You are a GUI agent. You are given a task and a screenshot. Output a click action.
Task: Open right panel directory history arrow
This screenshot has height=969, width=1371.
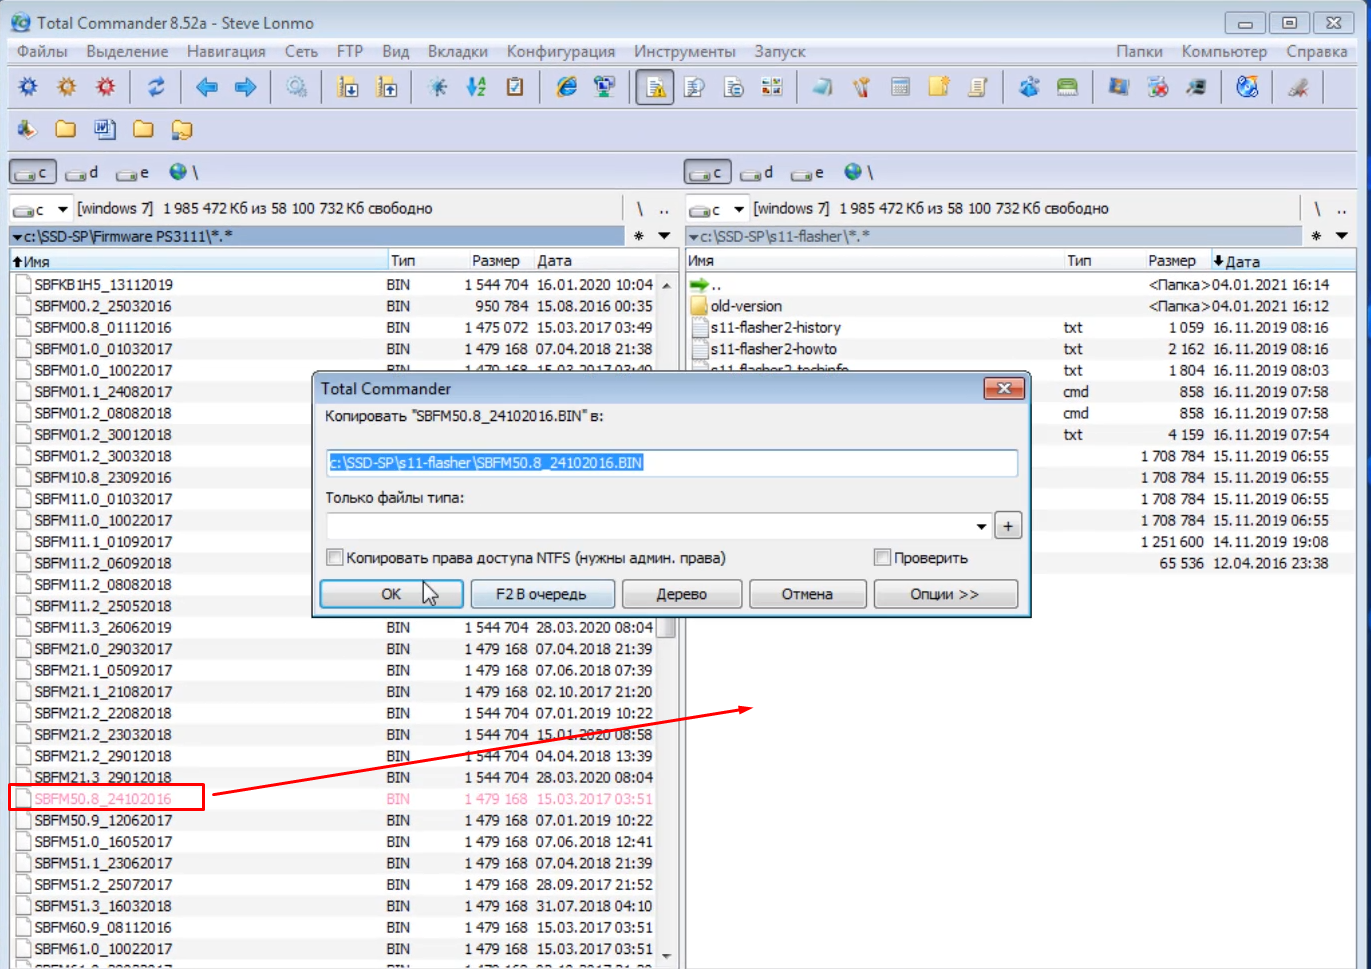point(1342,236)
